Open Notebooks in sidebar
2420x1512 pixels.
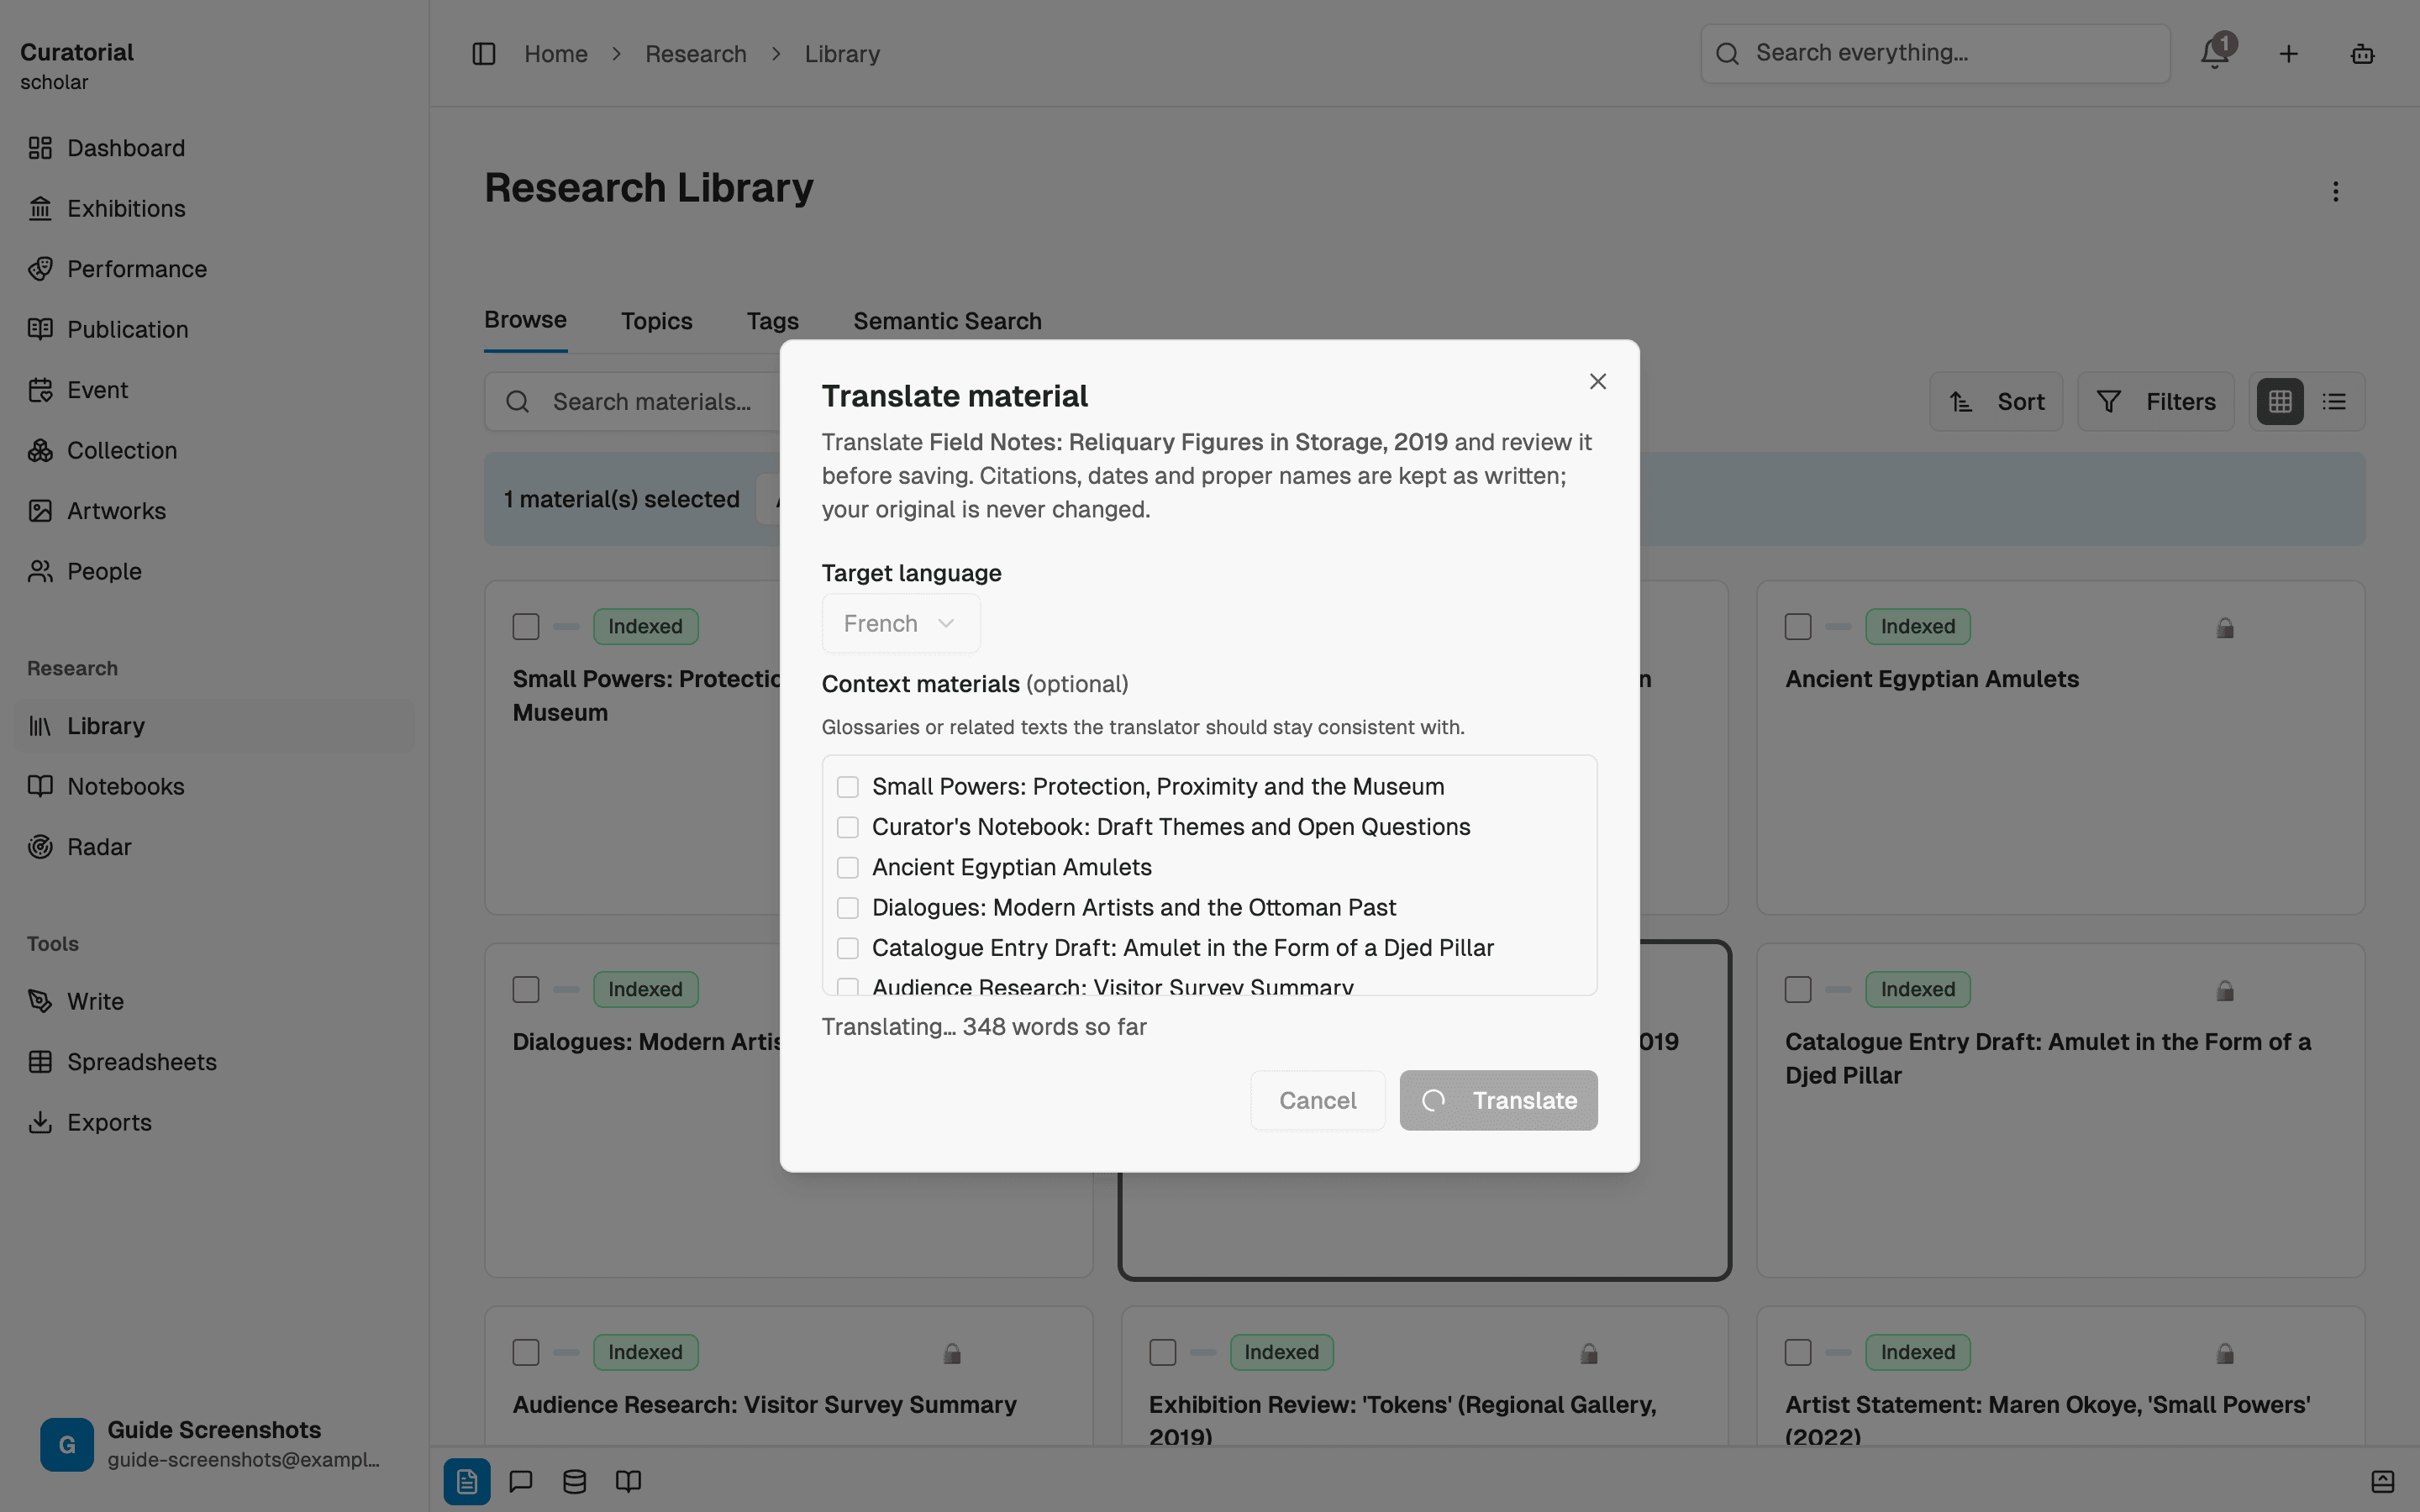pyautogui.click(x=213, y=787)
